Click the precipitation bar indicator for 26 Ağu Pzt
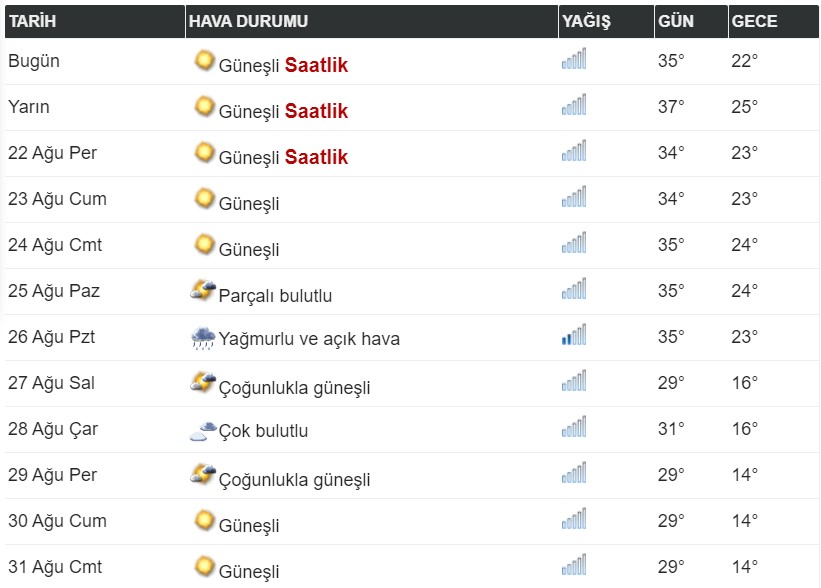This screenshot has width=821, height=588. [574, 335]
